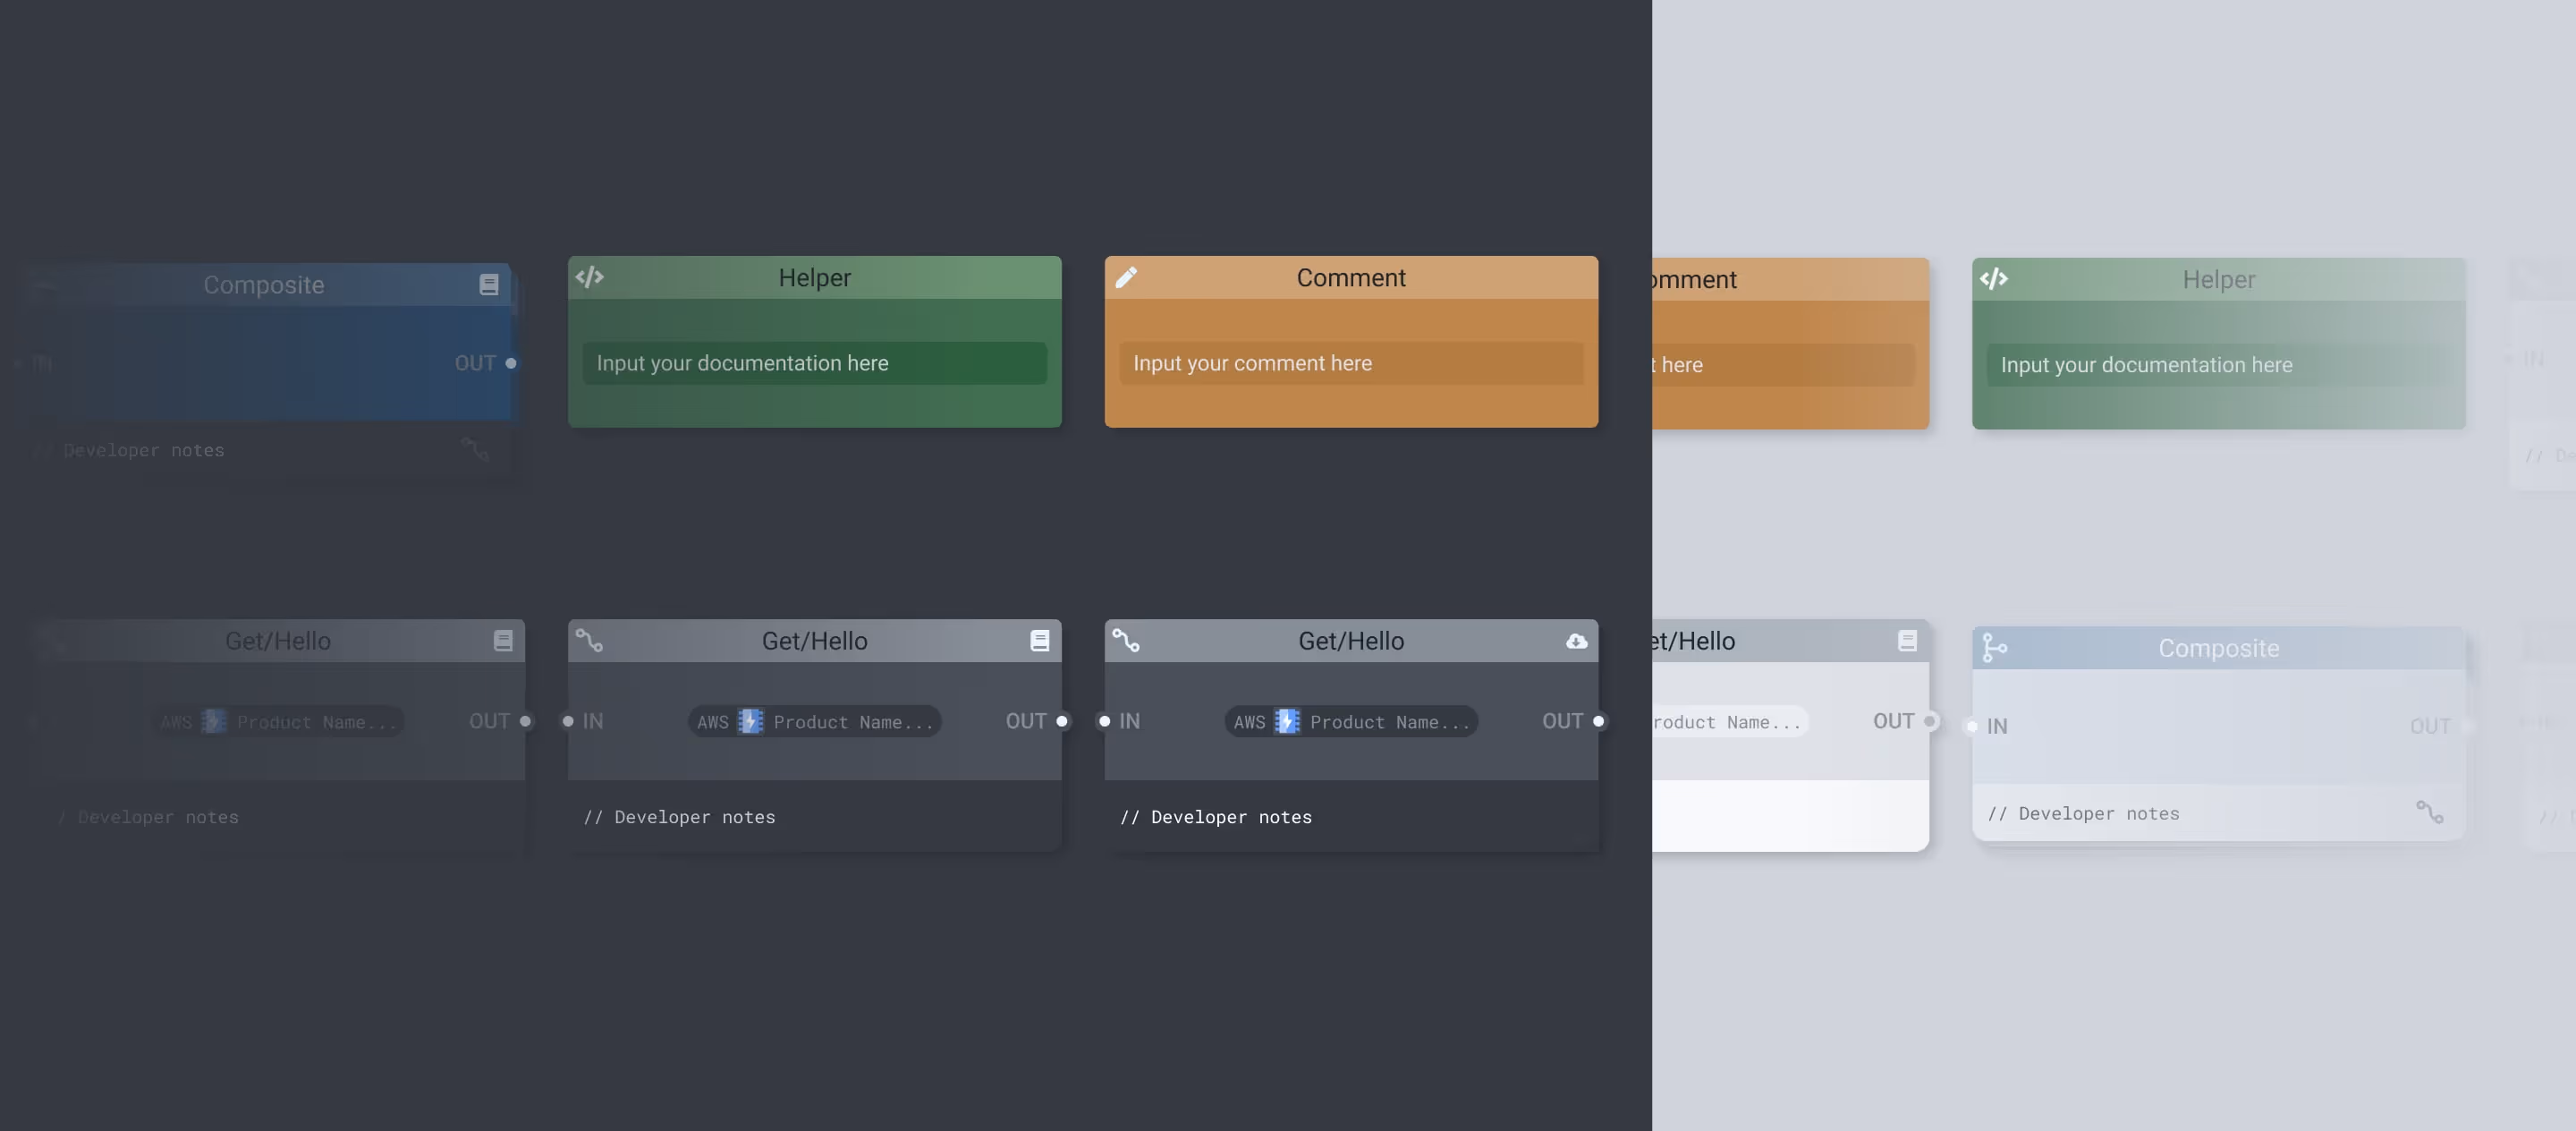Image resolution: width=2576 pixels, height=1131 pixels.
Task: Click route icon on Get/Hello node with cloud
Action: (1126, 641)
